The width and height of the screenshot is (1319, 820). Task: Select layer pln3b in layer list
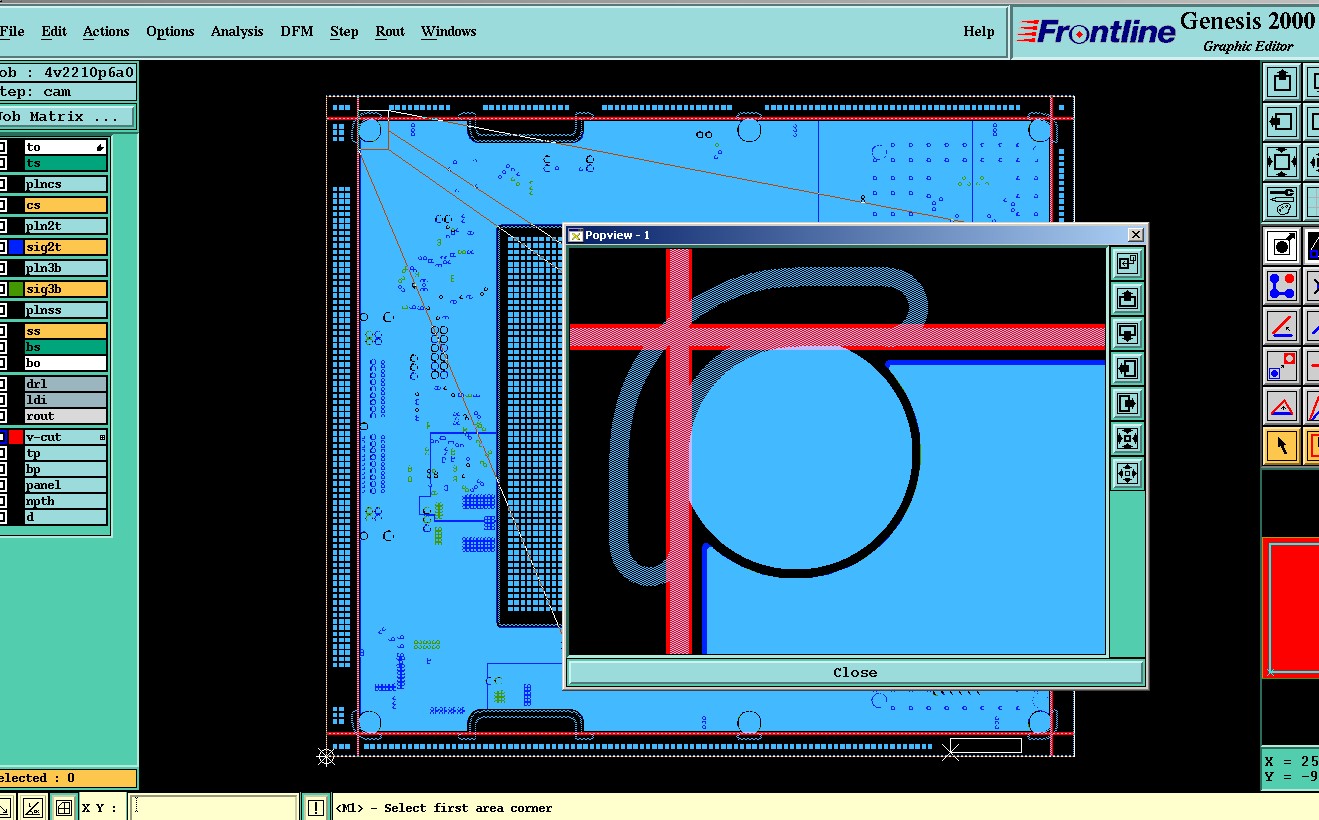(x=65, y=268)
